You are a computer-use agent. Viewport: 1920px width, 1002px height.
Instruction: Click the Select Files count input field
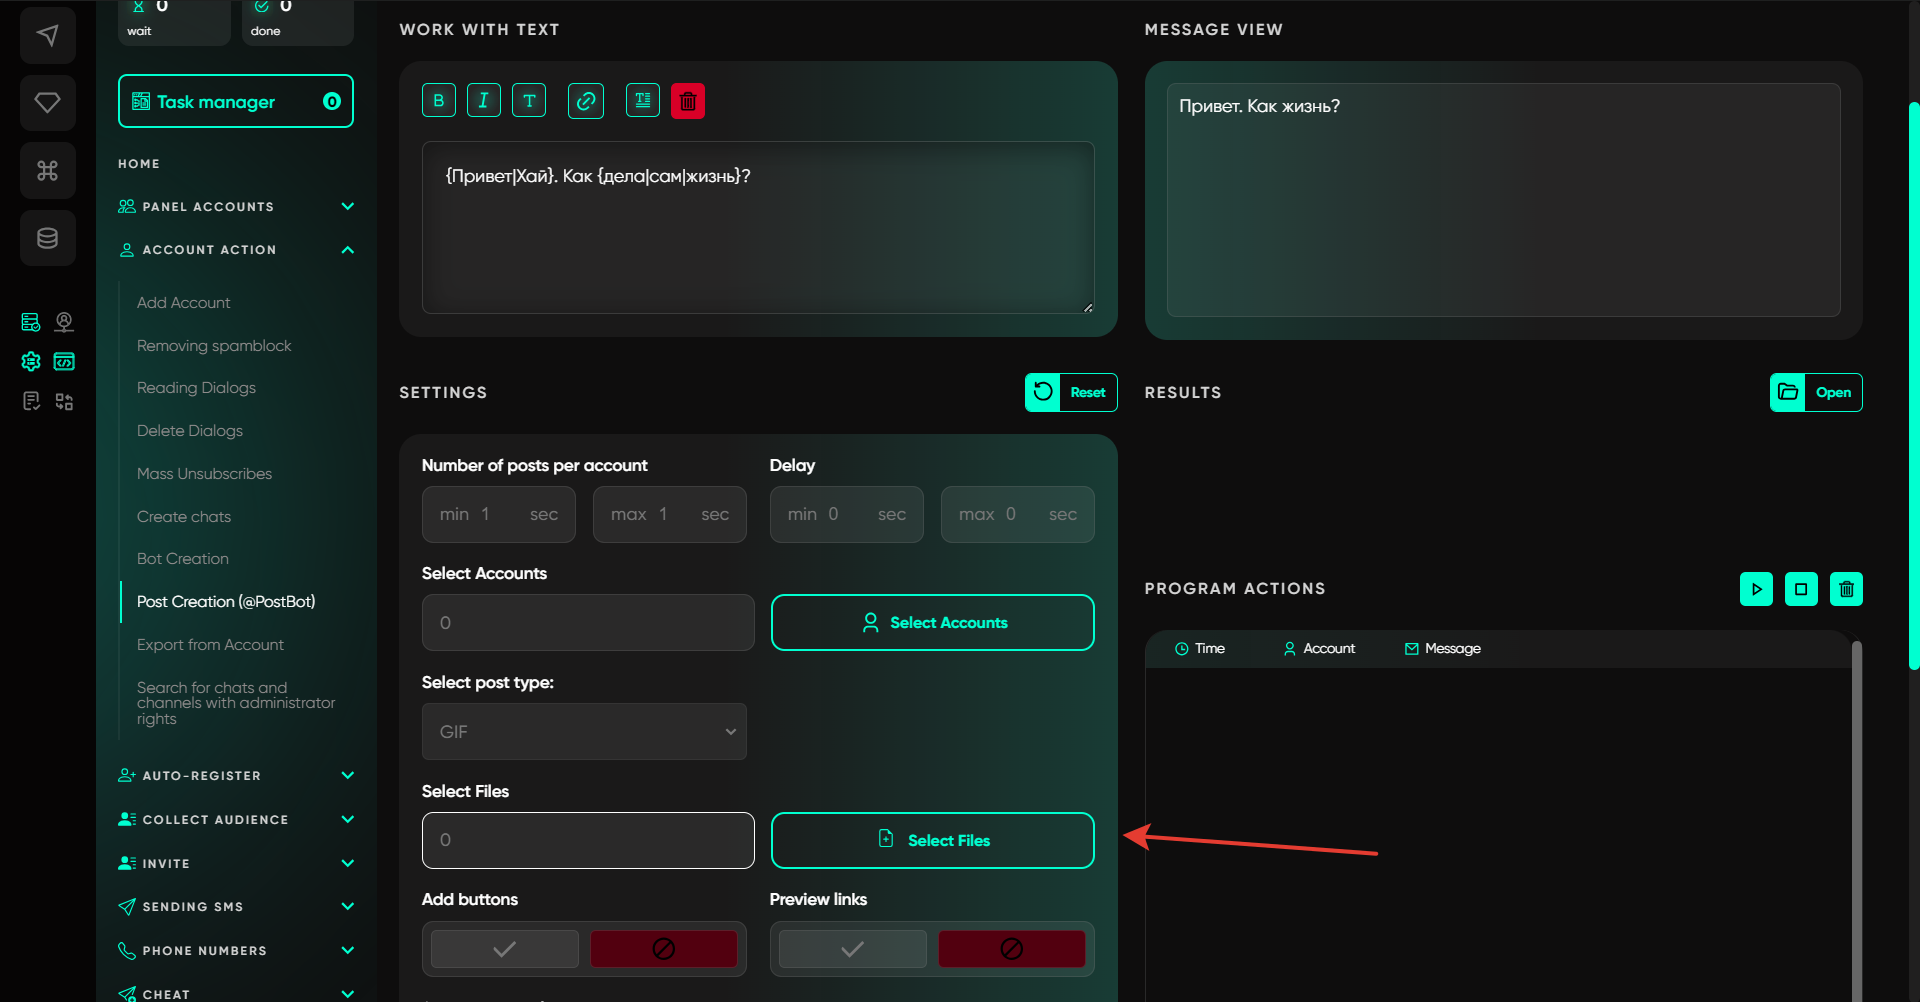pyautogui.click(x=588, y=840)
